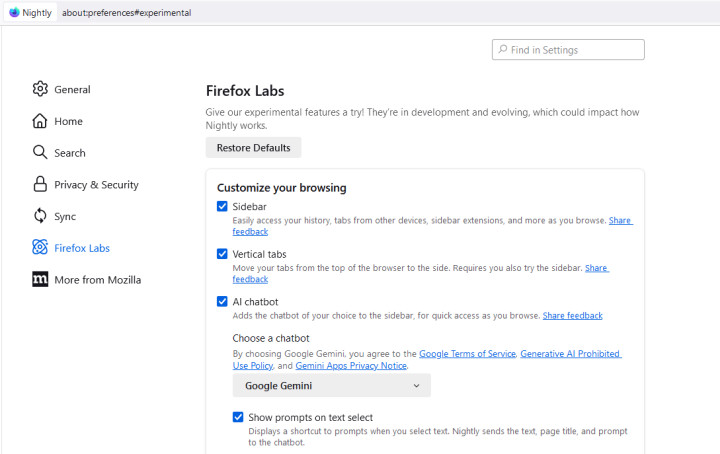720x454 pixels.
Task: Click the Firefox Labs icon
Action: point(40,248)
